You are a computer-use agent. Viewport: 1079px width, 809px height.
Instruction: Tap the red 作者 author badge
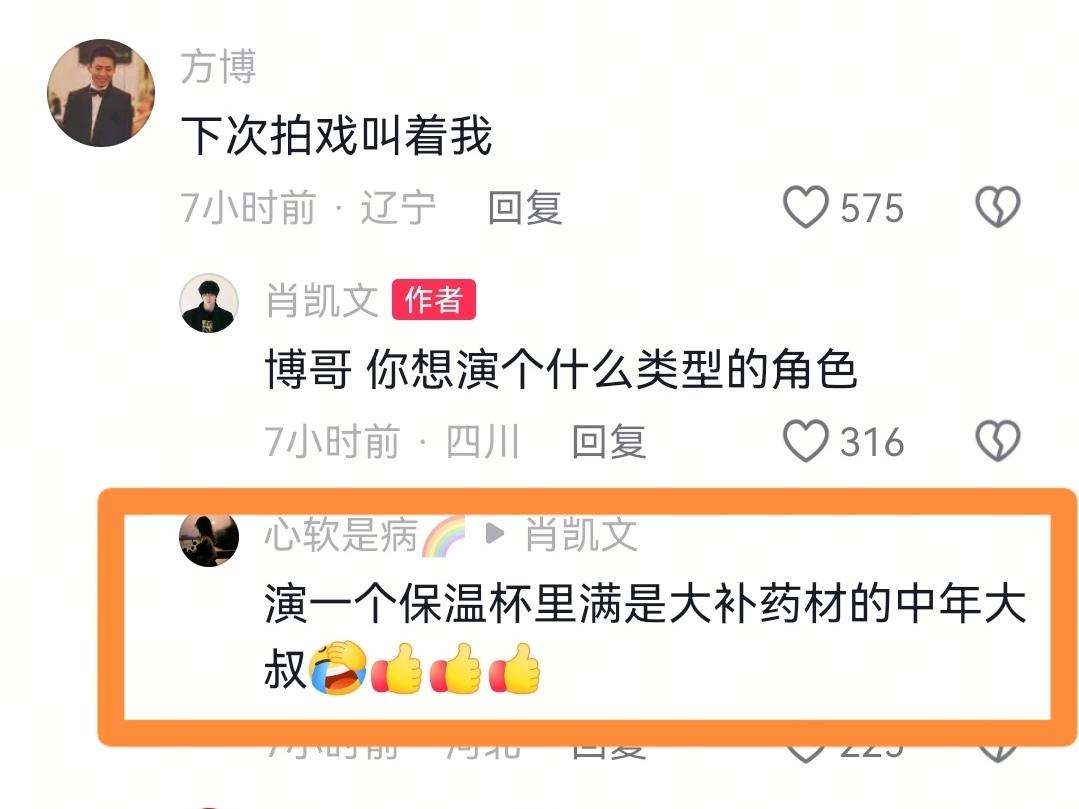tap(434, 299)
